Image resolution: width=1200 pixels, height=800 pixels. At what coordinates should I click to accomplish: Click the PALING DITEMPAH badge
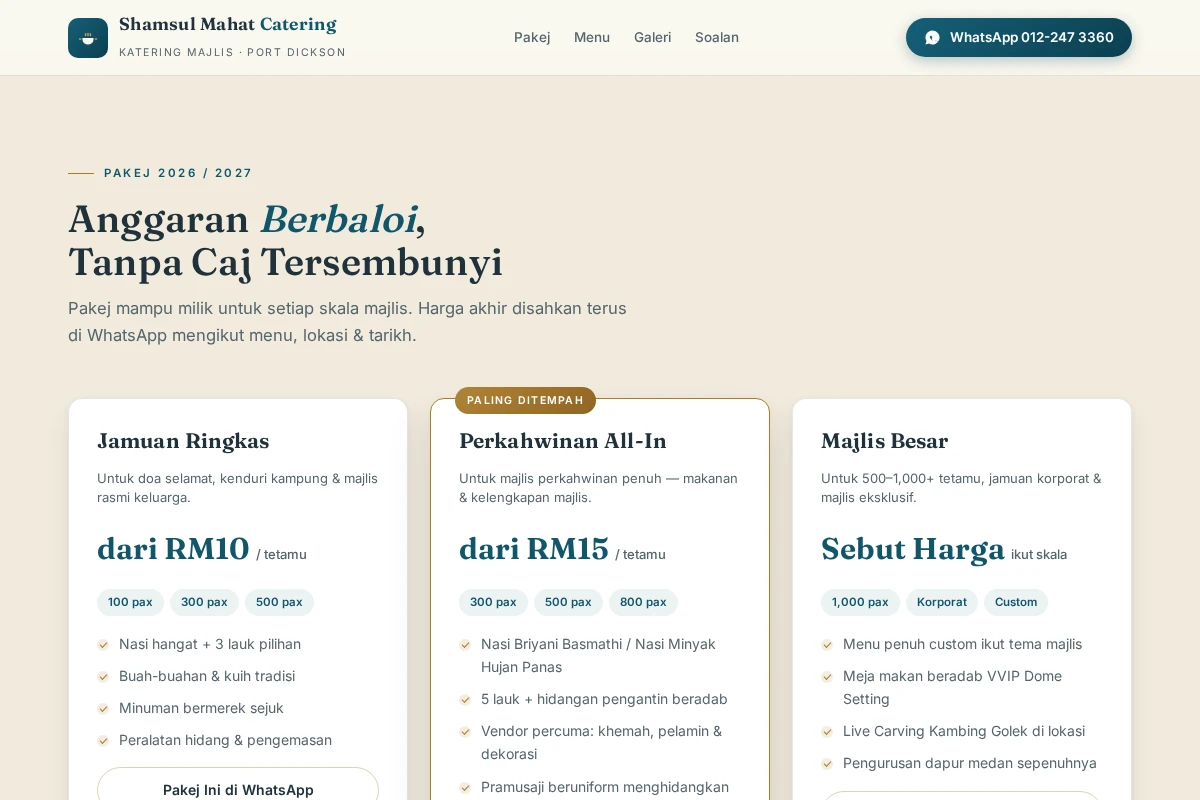(x=525, y=400)
